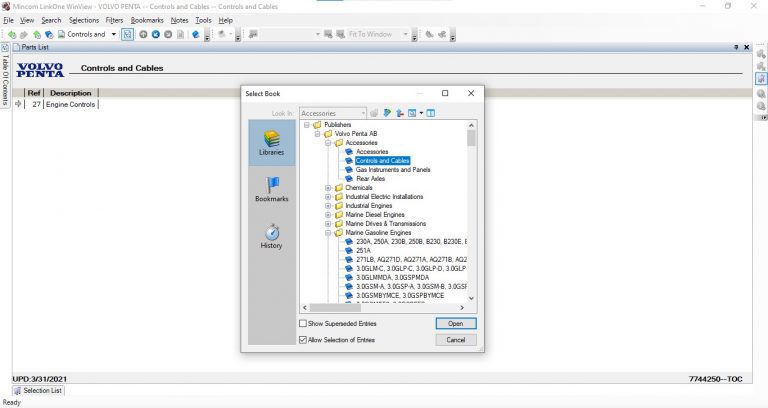
Task: Expand the Industrial Engines folder
Action: pyautogui.click(x=328, y=206)
